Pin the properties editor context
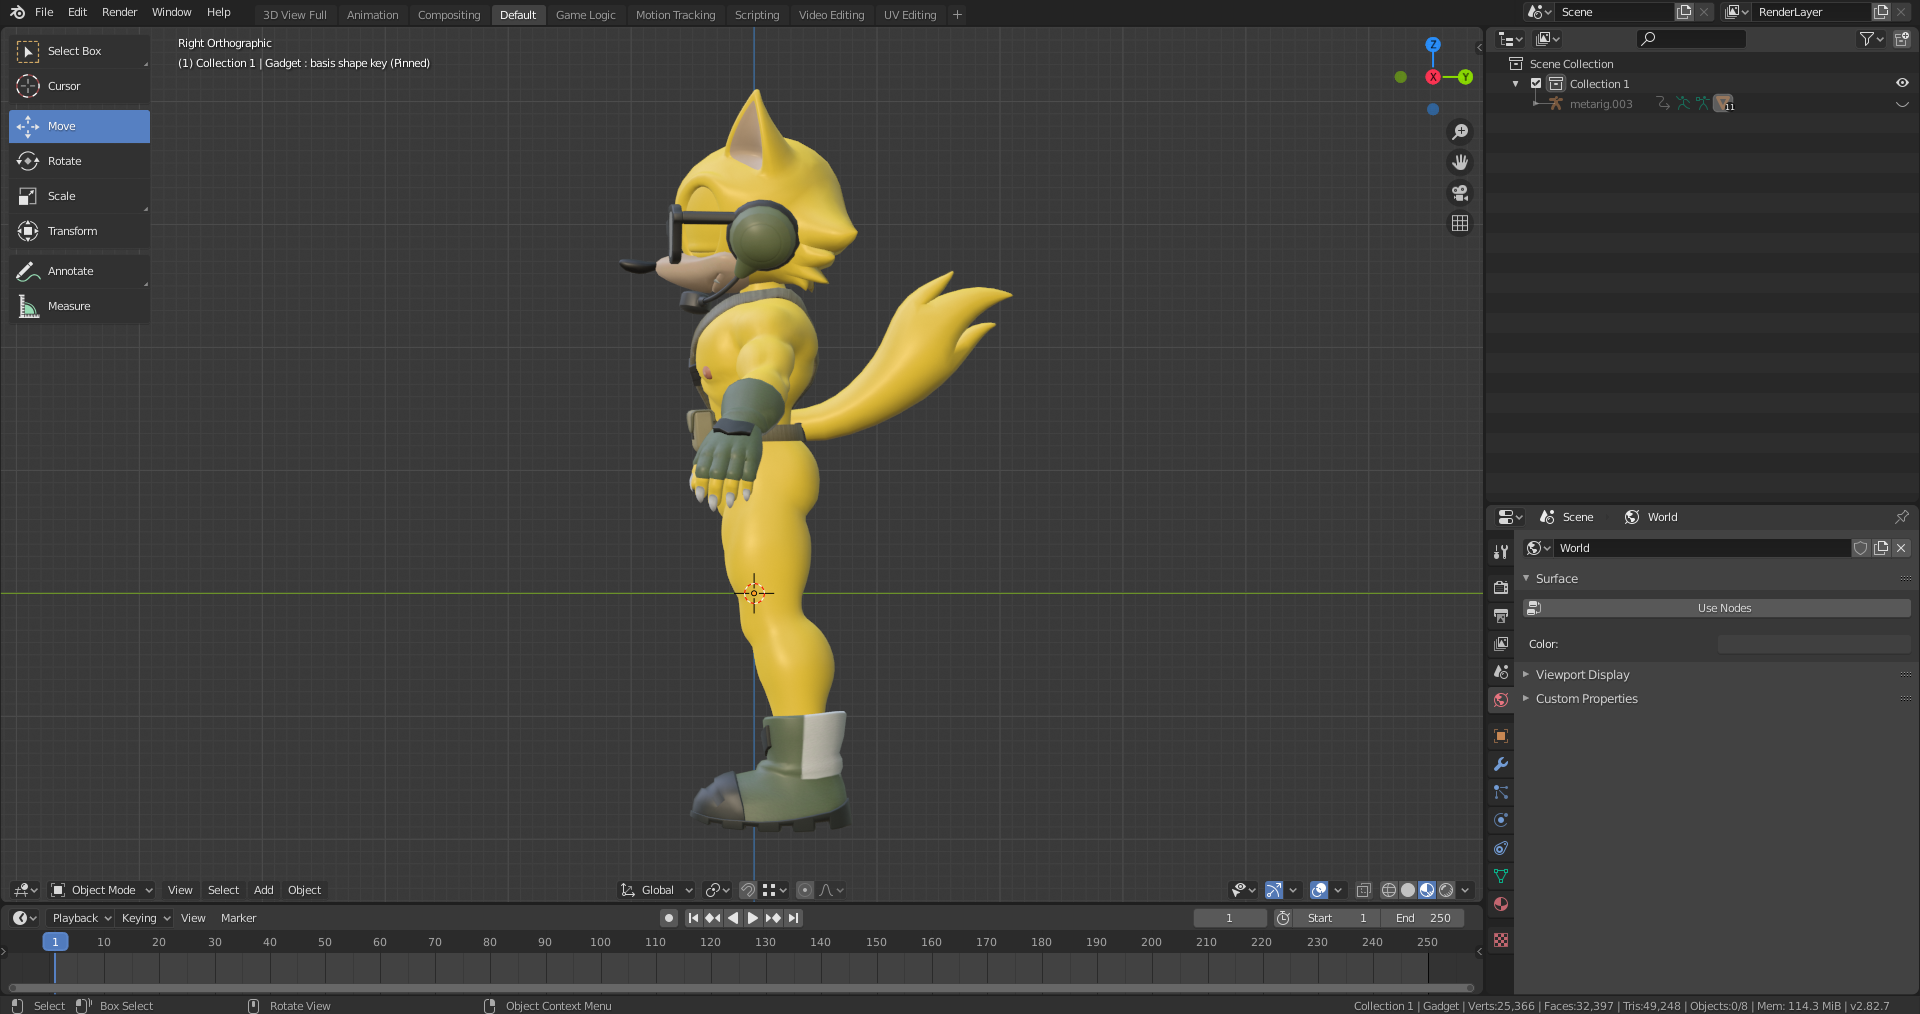Image resolution: width=1920 pixels, height=1014 pixels. (x=1901, y=517)
